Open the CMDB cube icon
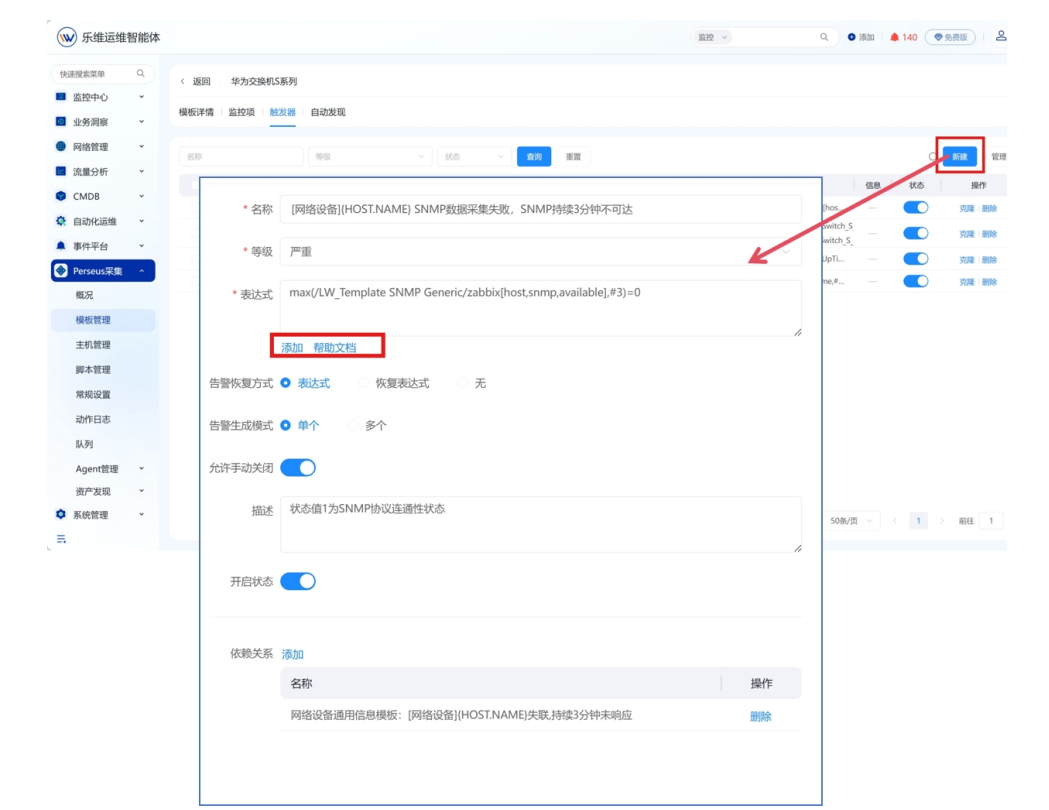 (61, 196)
